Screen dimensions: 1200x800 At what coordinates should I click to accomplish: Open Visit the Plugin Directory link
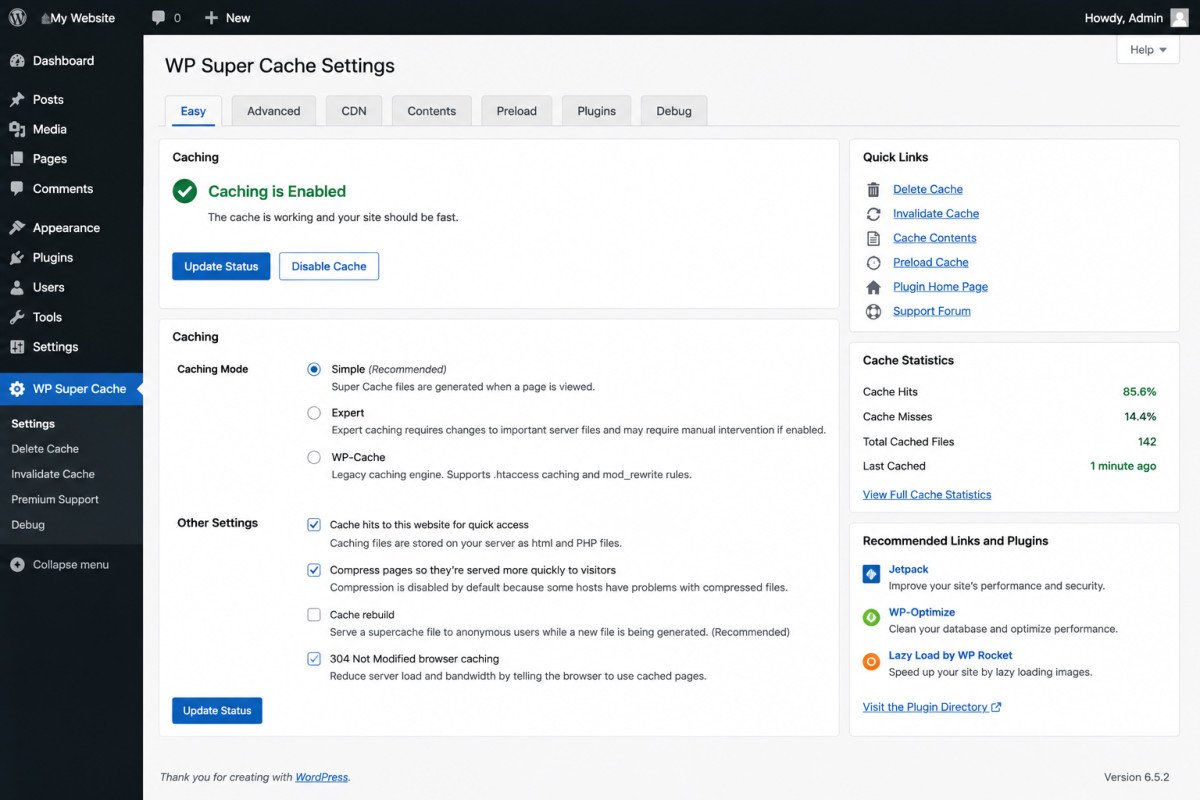[932, 707]
